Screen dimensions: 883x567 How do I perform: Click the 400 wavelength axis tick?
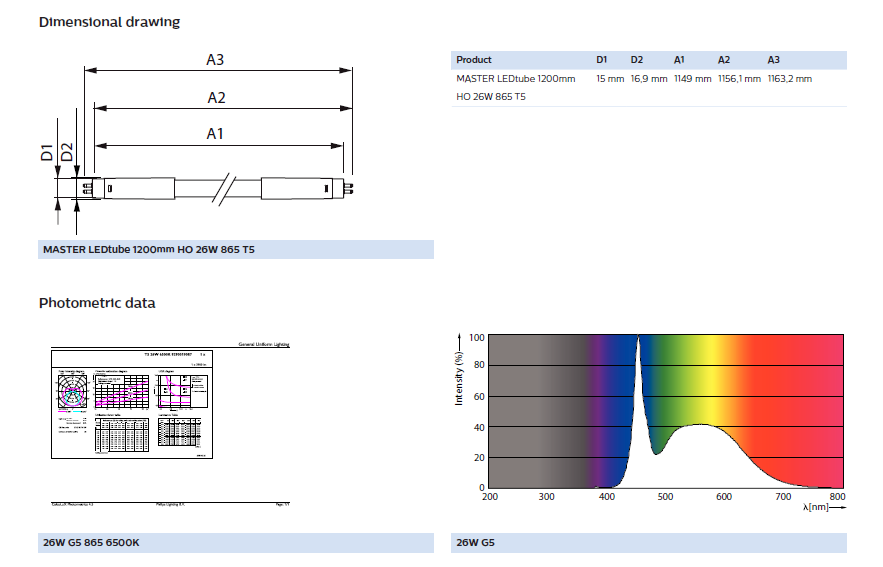point(606,497)
